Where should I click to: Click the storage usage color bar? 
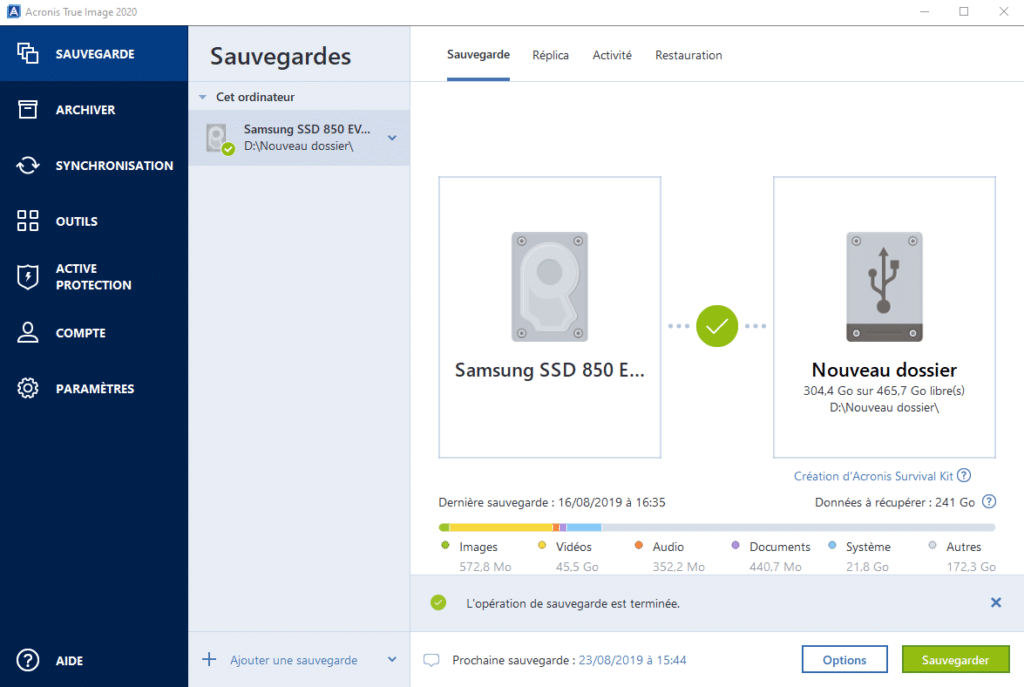[x=717, y=527]
